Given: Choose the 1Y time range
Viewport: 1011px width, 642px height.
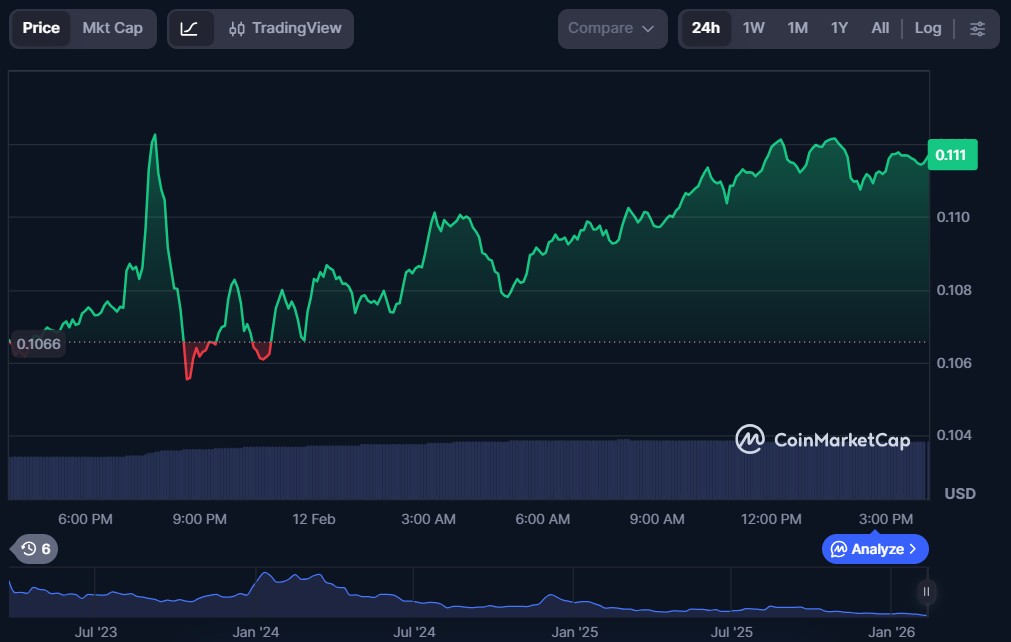Looking at the screenshot, I should (x=839, y=28).
